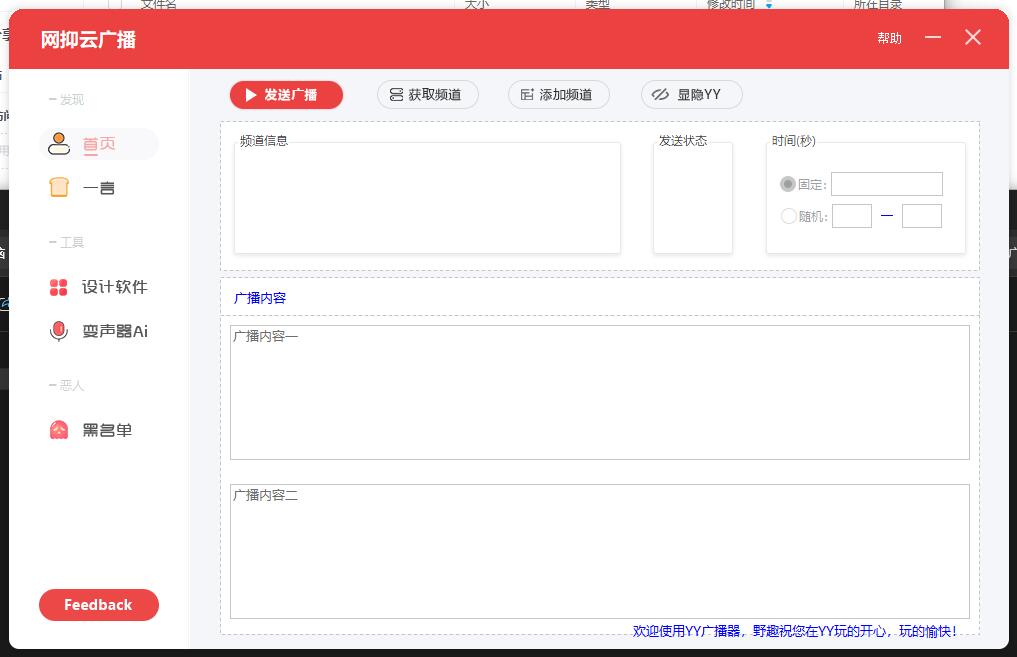Click the microphone icon beside 变声器Ai
The width and height of the screenshot is (1017, 657).
[59, 331]
